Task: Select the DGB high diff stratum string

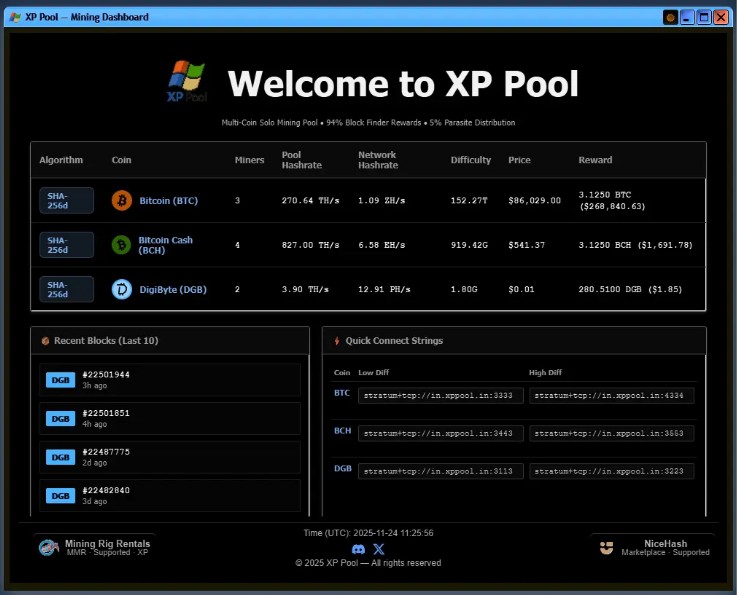Action: coord(612,471)
